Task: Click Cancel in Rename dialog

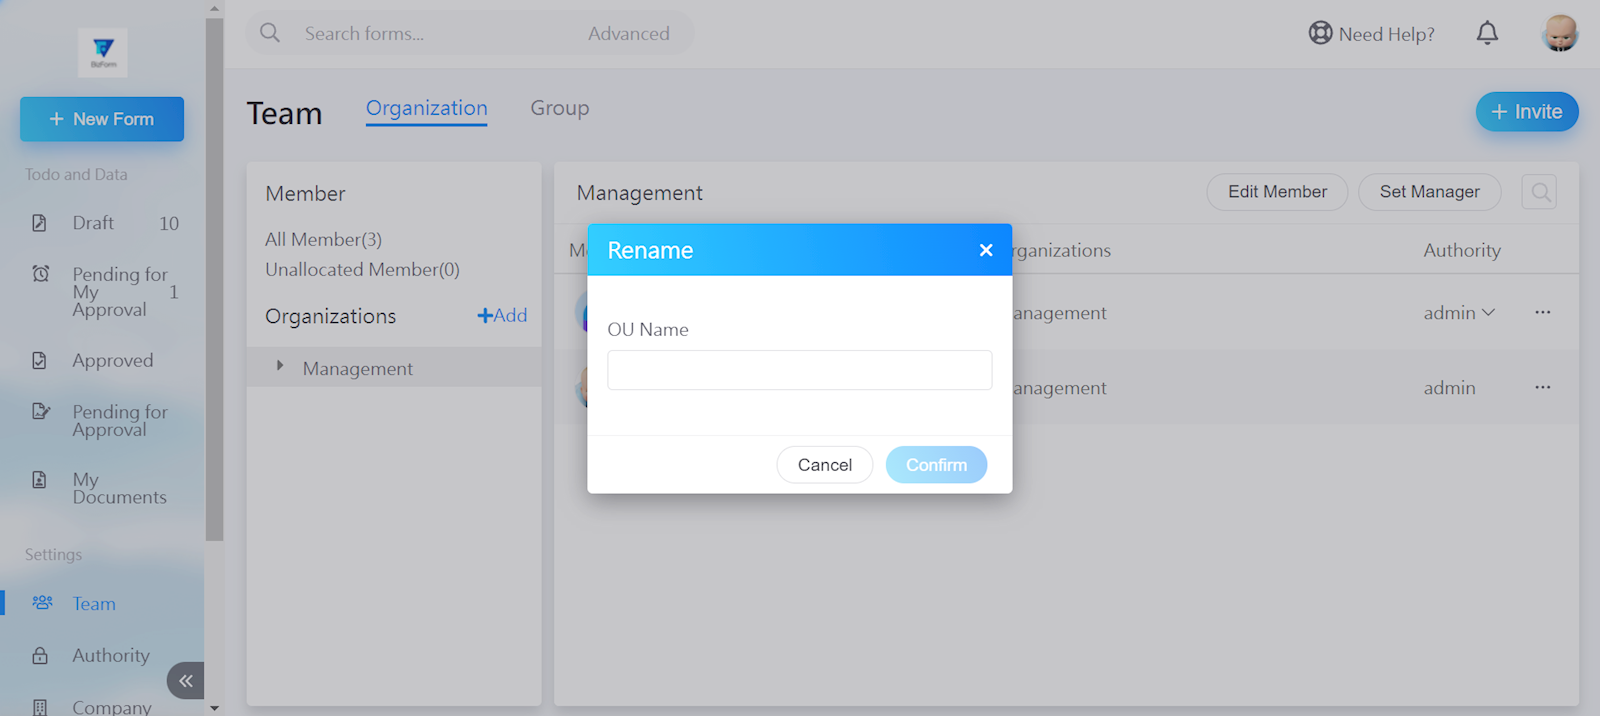Action: point(824,465)
